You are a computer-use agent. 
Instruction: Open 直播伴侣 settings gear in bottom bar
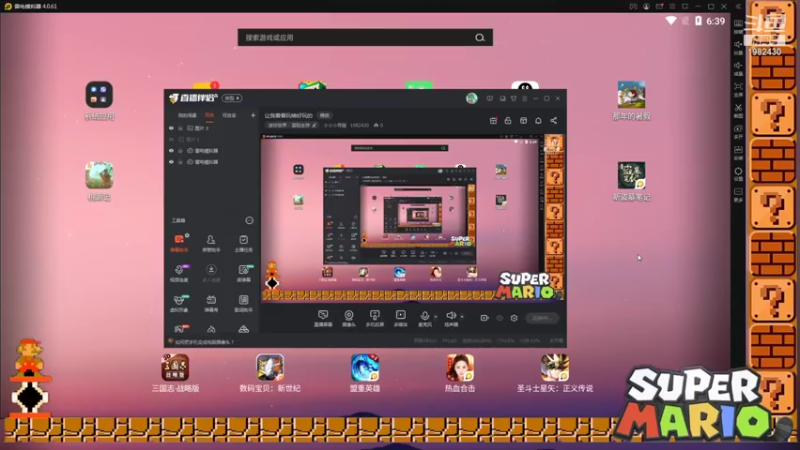(x=514, y=318)
